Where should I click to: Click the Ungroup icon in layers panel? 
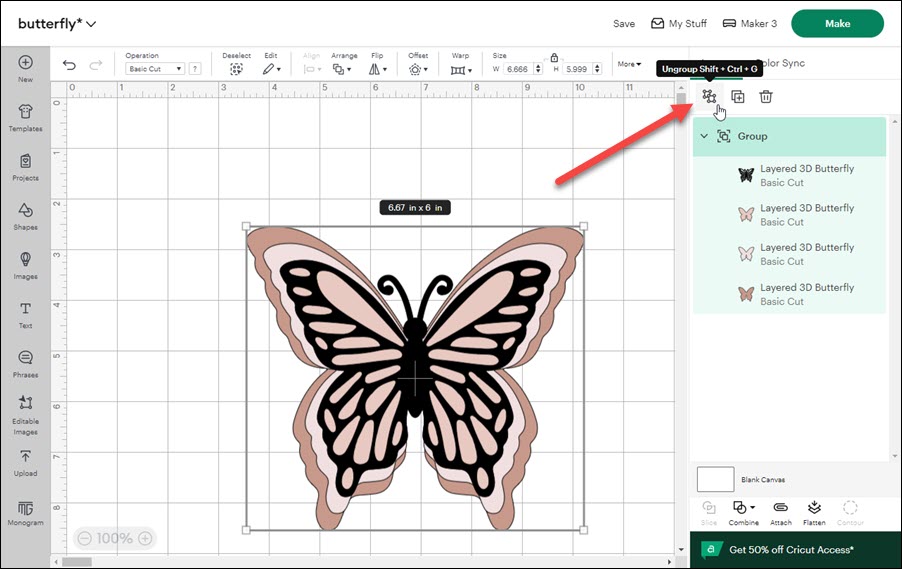709,96
